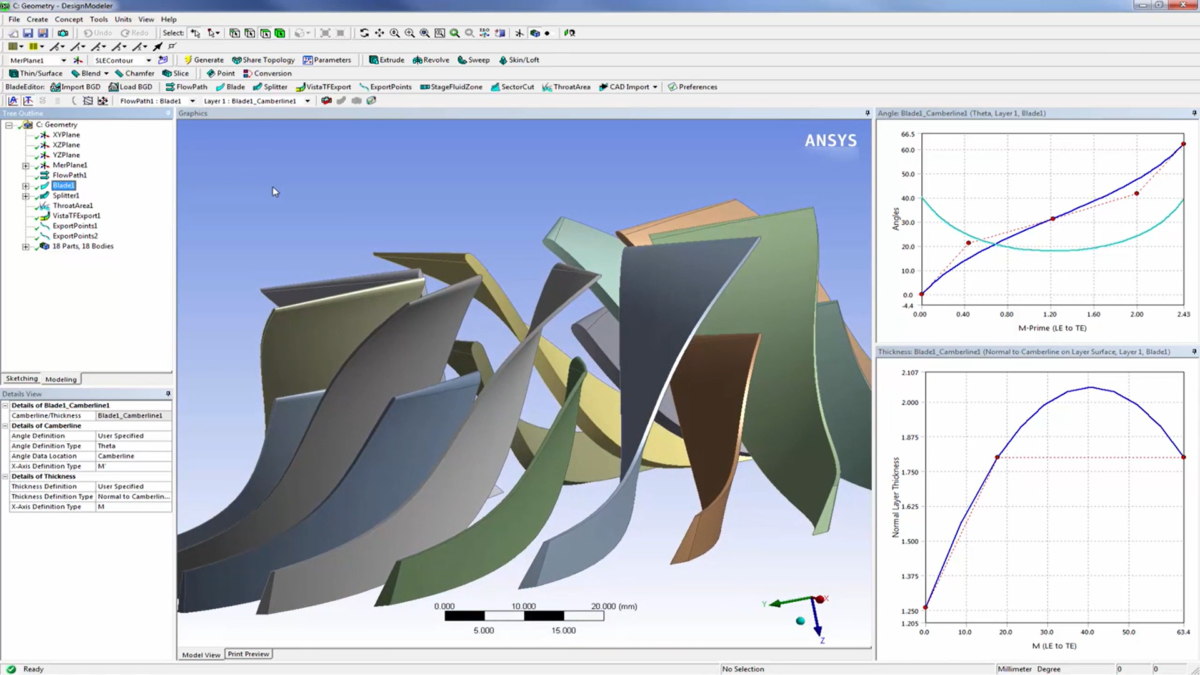Click the Pan view icon
This screenshot has width=1200, height=675.
click(379, 33)
